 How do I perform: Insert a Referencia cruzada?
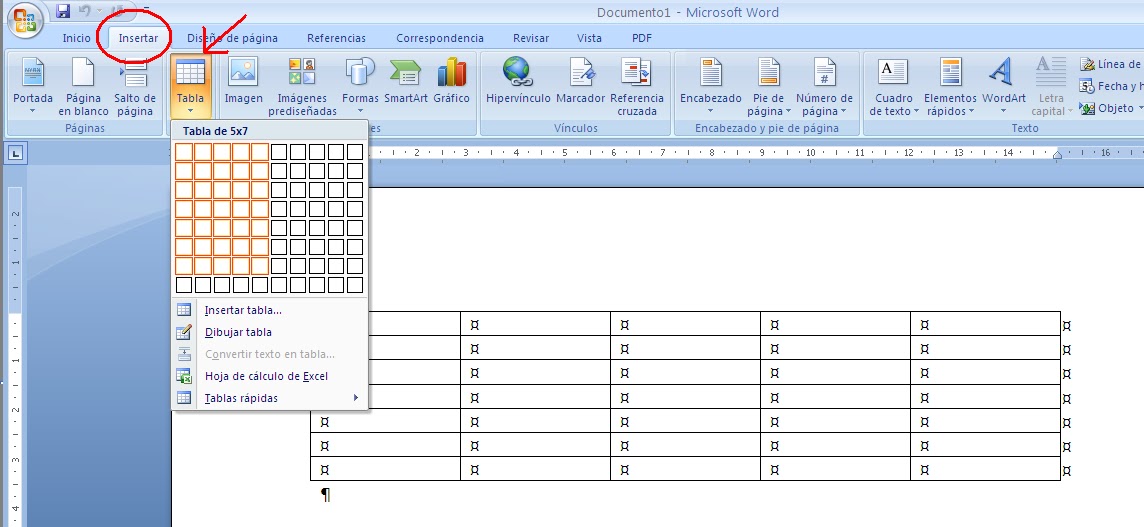click(x=637, y=86)
